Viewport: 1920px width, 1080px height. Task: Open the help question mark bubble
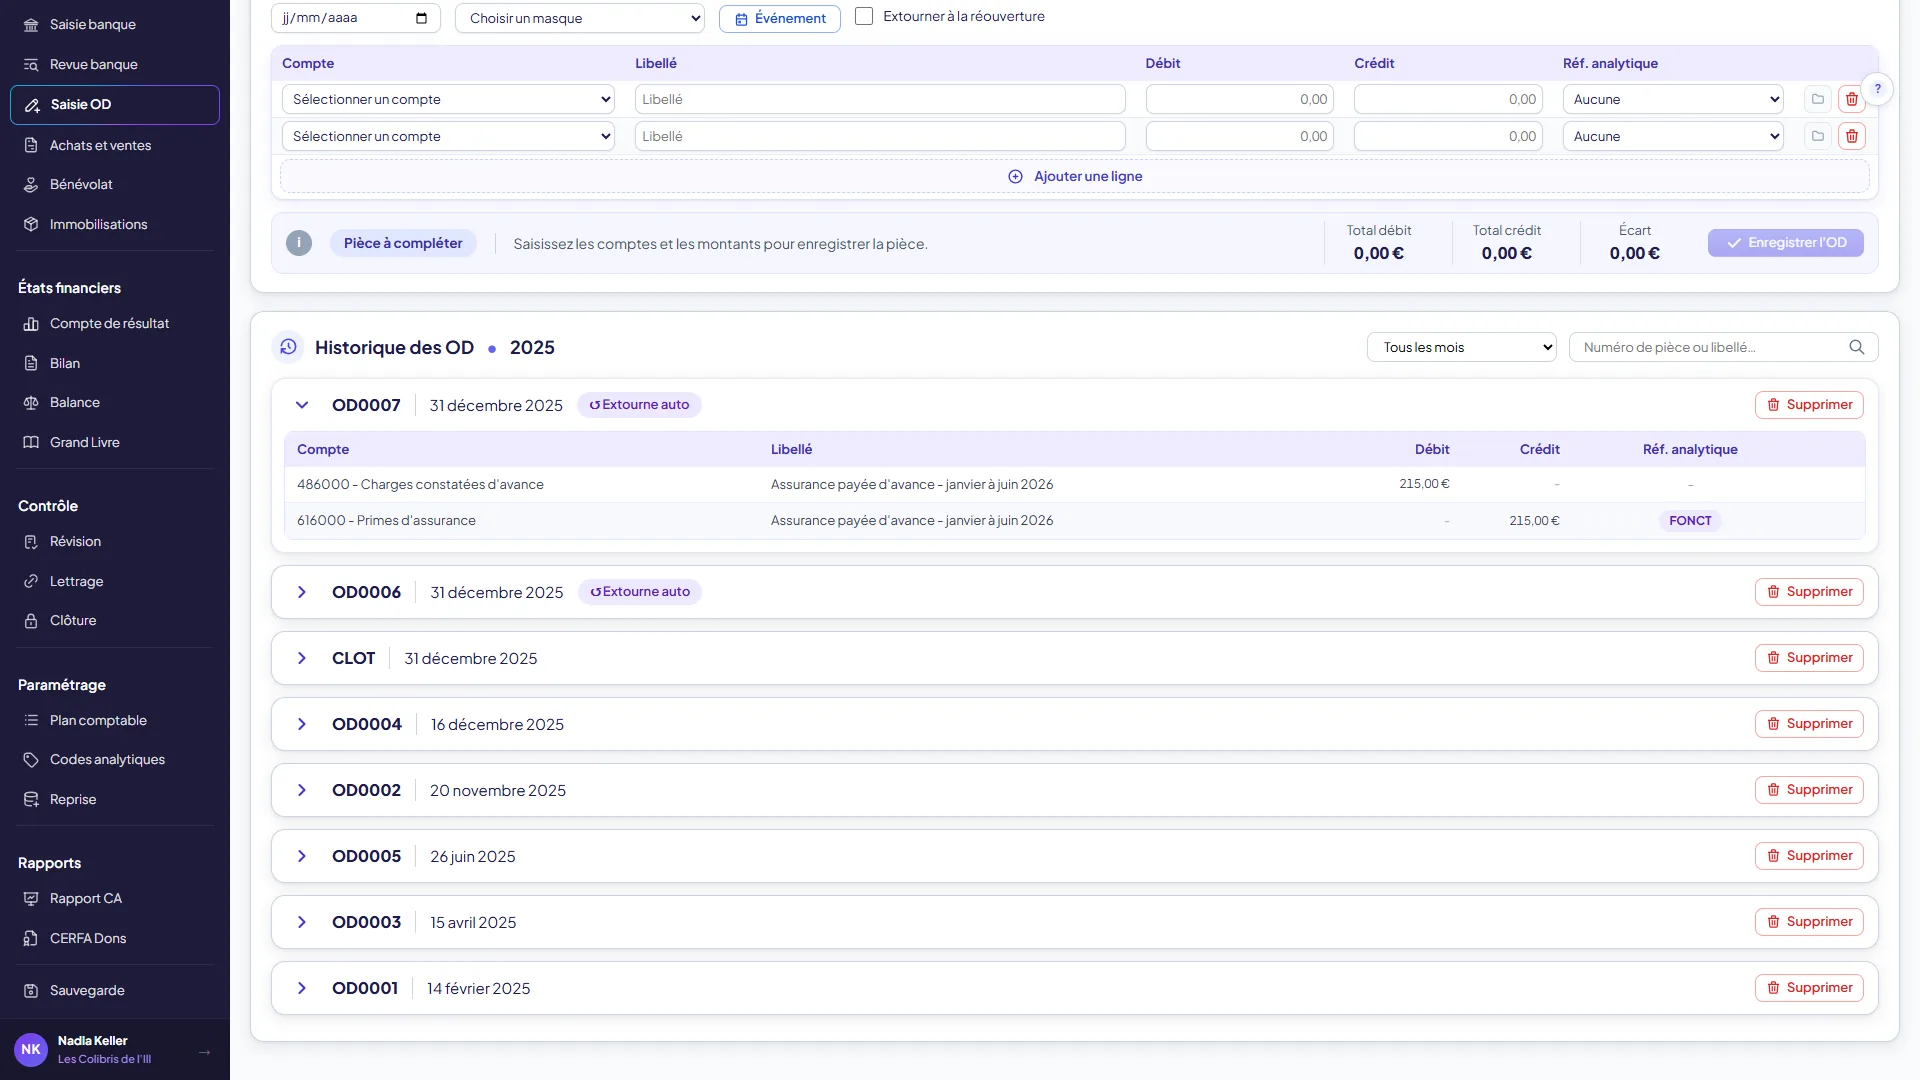[1878, 88]
